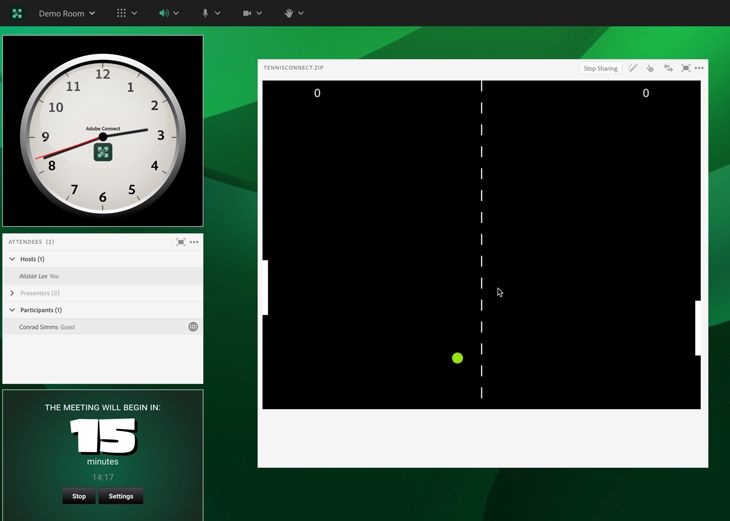The image size is (730, 521).
Task: Click the raise hand icon
Action: tap(289, 13)
